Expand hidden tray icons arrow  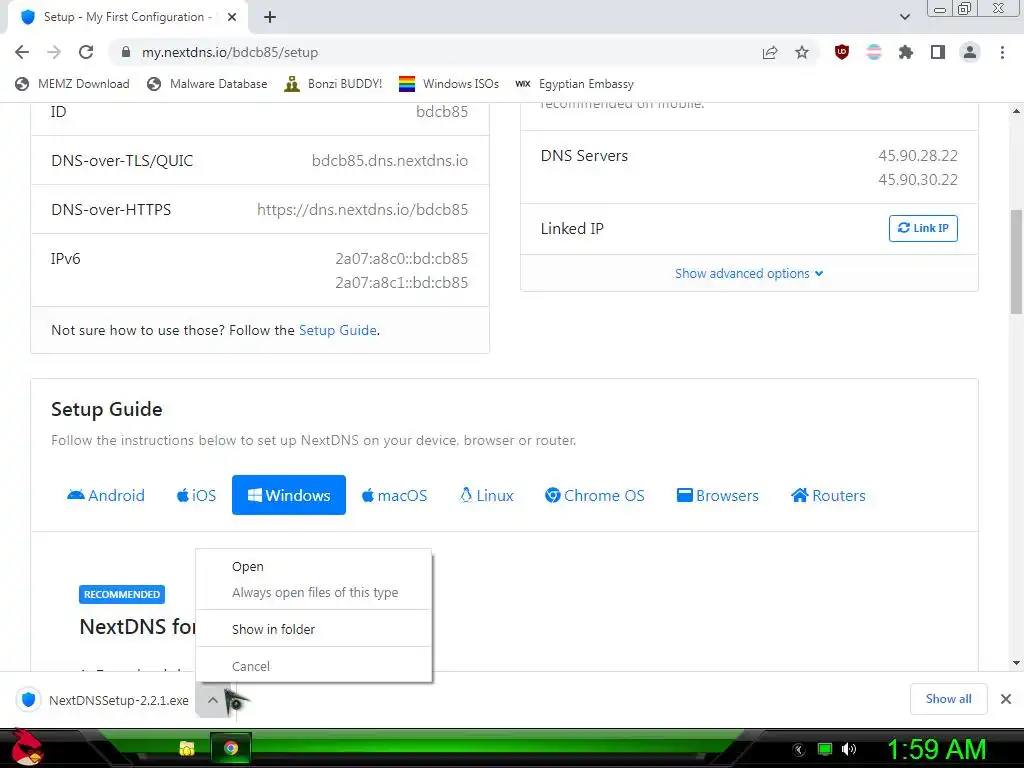[x=799, y=750]
